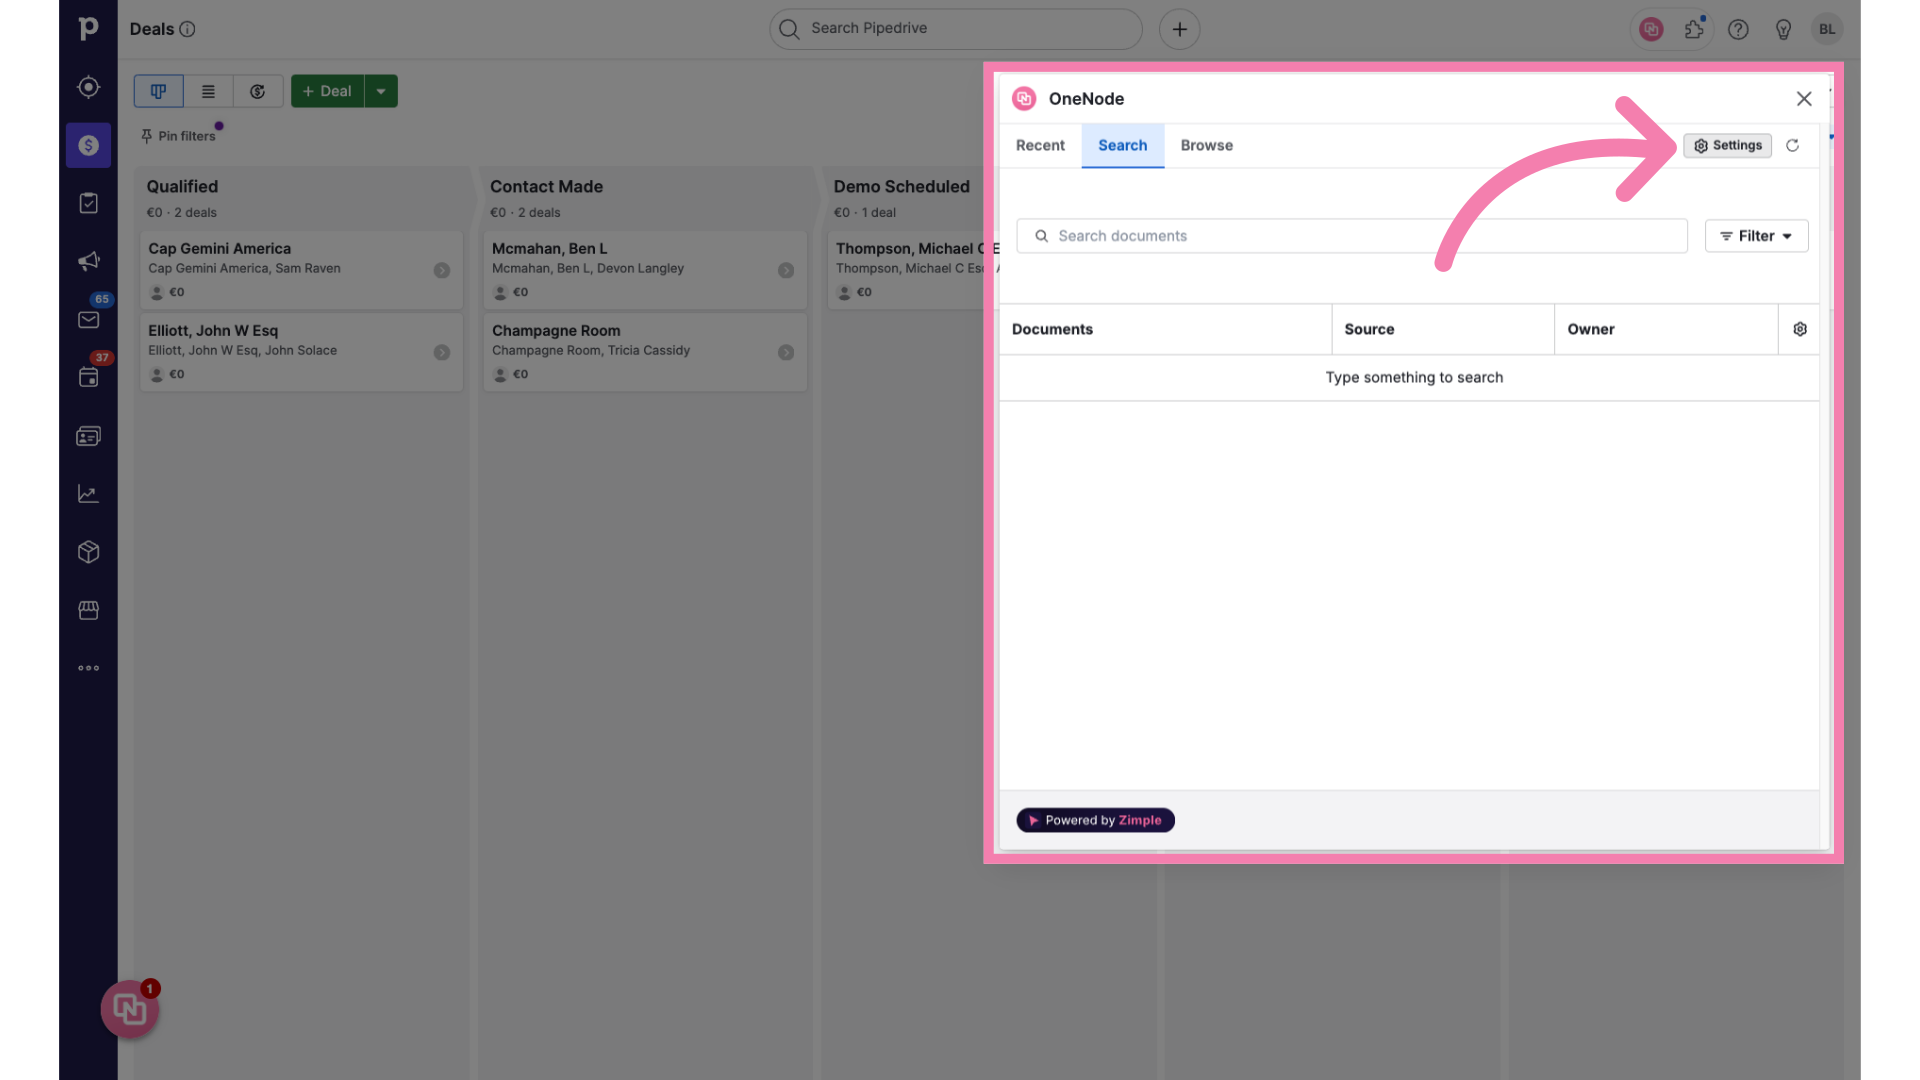1920x1080 pixels.
Task: Click Powered by Zimple link
Action: coord(1095,820)
